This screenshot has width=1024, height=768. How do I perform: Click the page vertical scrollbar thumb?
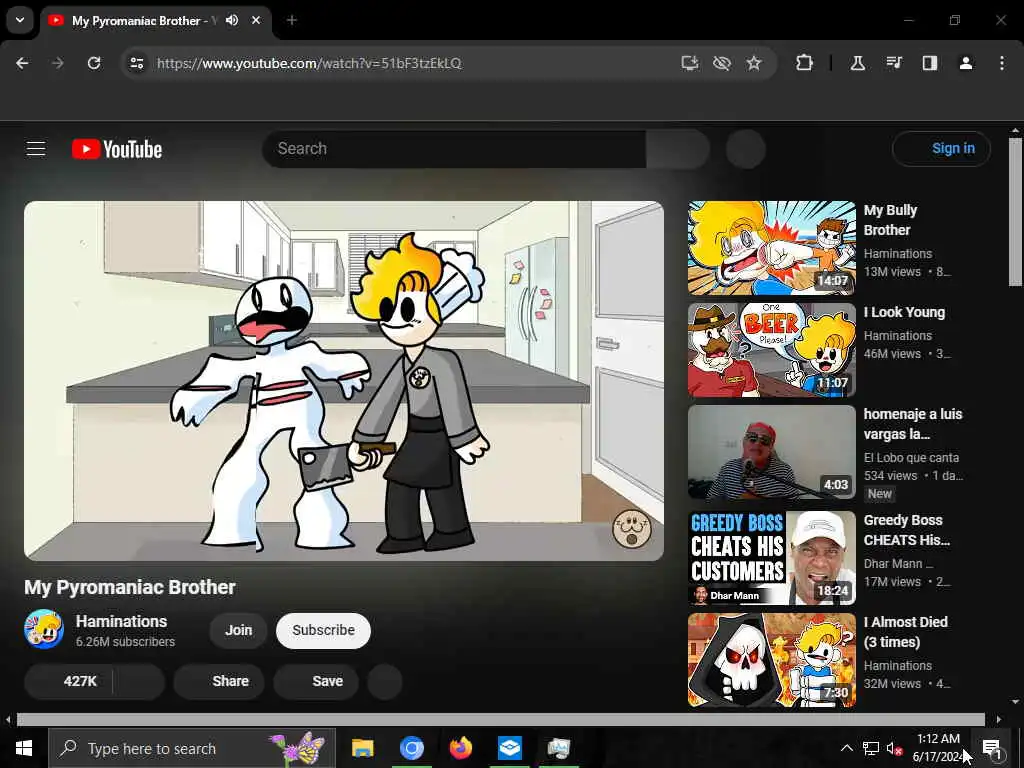click(1015, 212)
